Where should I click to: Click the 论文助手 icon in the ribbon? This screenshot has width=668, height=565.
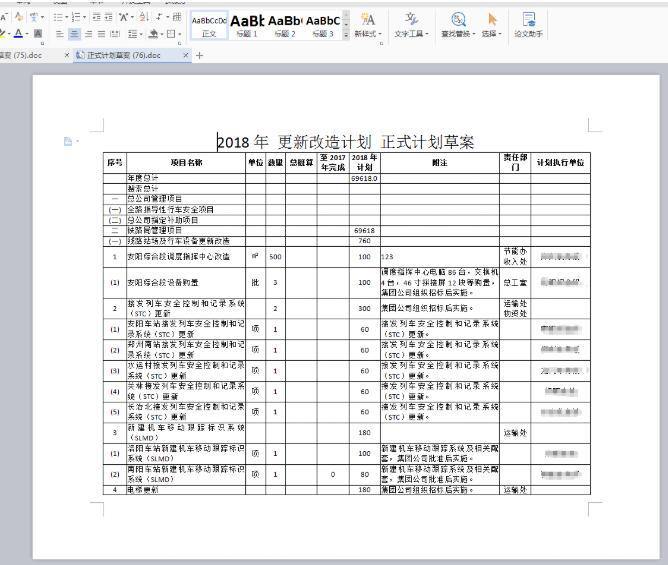pyautogui.click(x=528, y=23)
